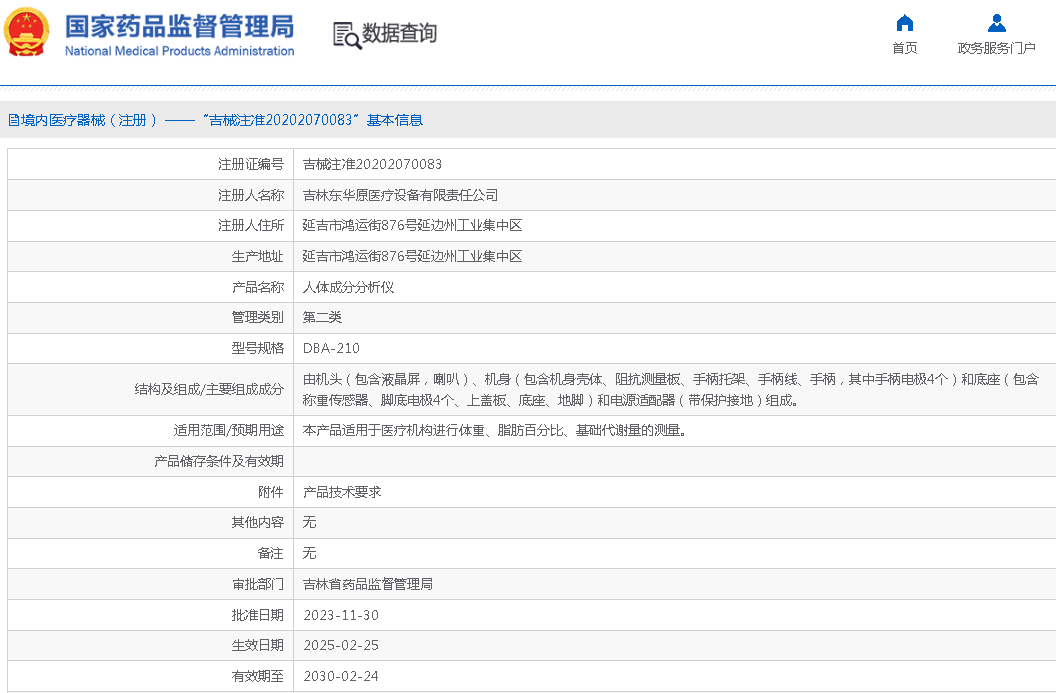Click the 备注 value 无
This screenshot has width=1056, height=693.
tap(309, 554)
